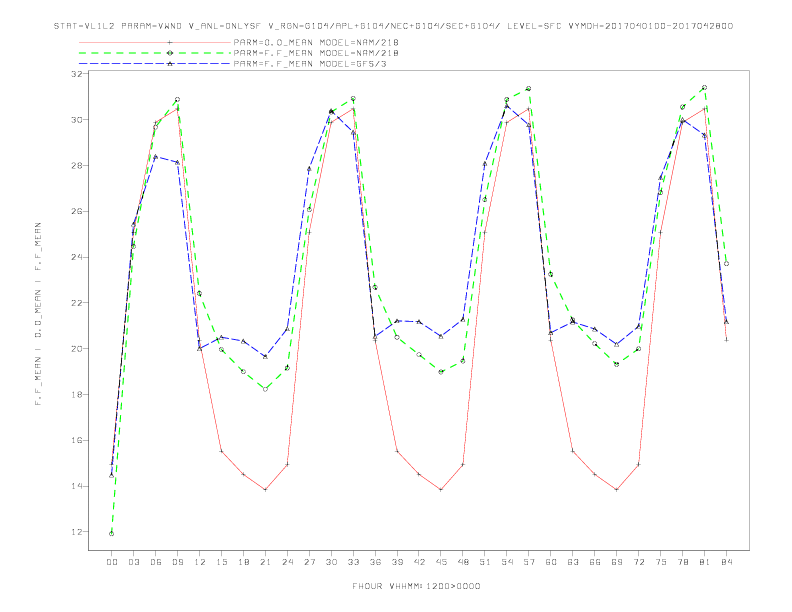Click x-axis forecast hour label 27
Viewport: 792px width, 612px height.
[x=309, y=562]
